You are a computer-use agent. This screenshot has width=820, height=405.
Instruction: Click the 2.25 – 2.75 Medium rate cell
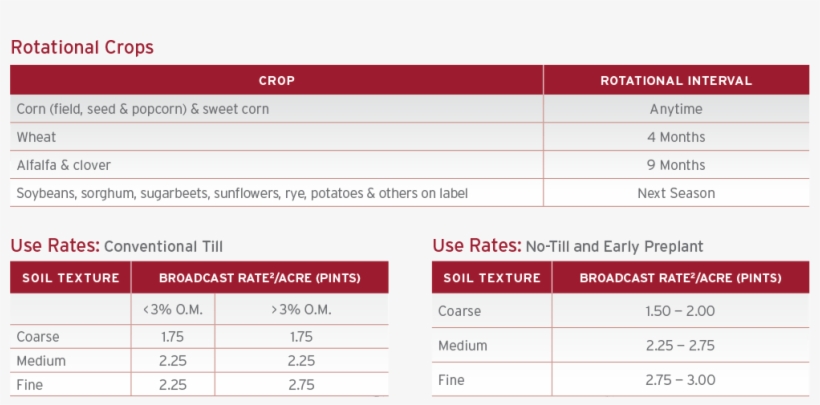(680, 345)
